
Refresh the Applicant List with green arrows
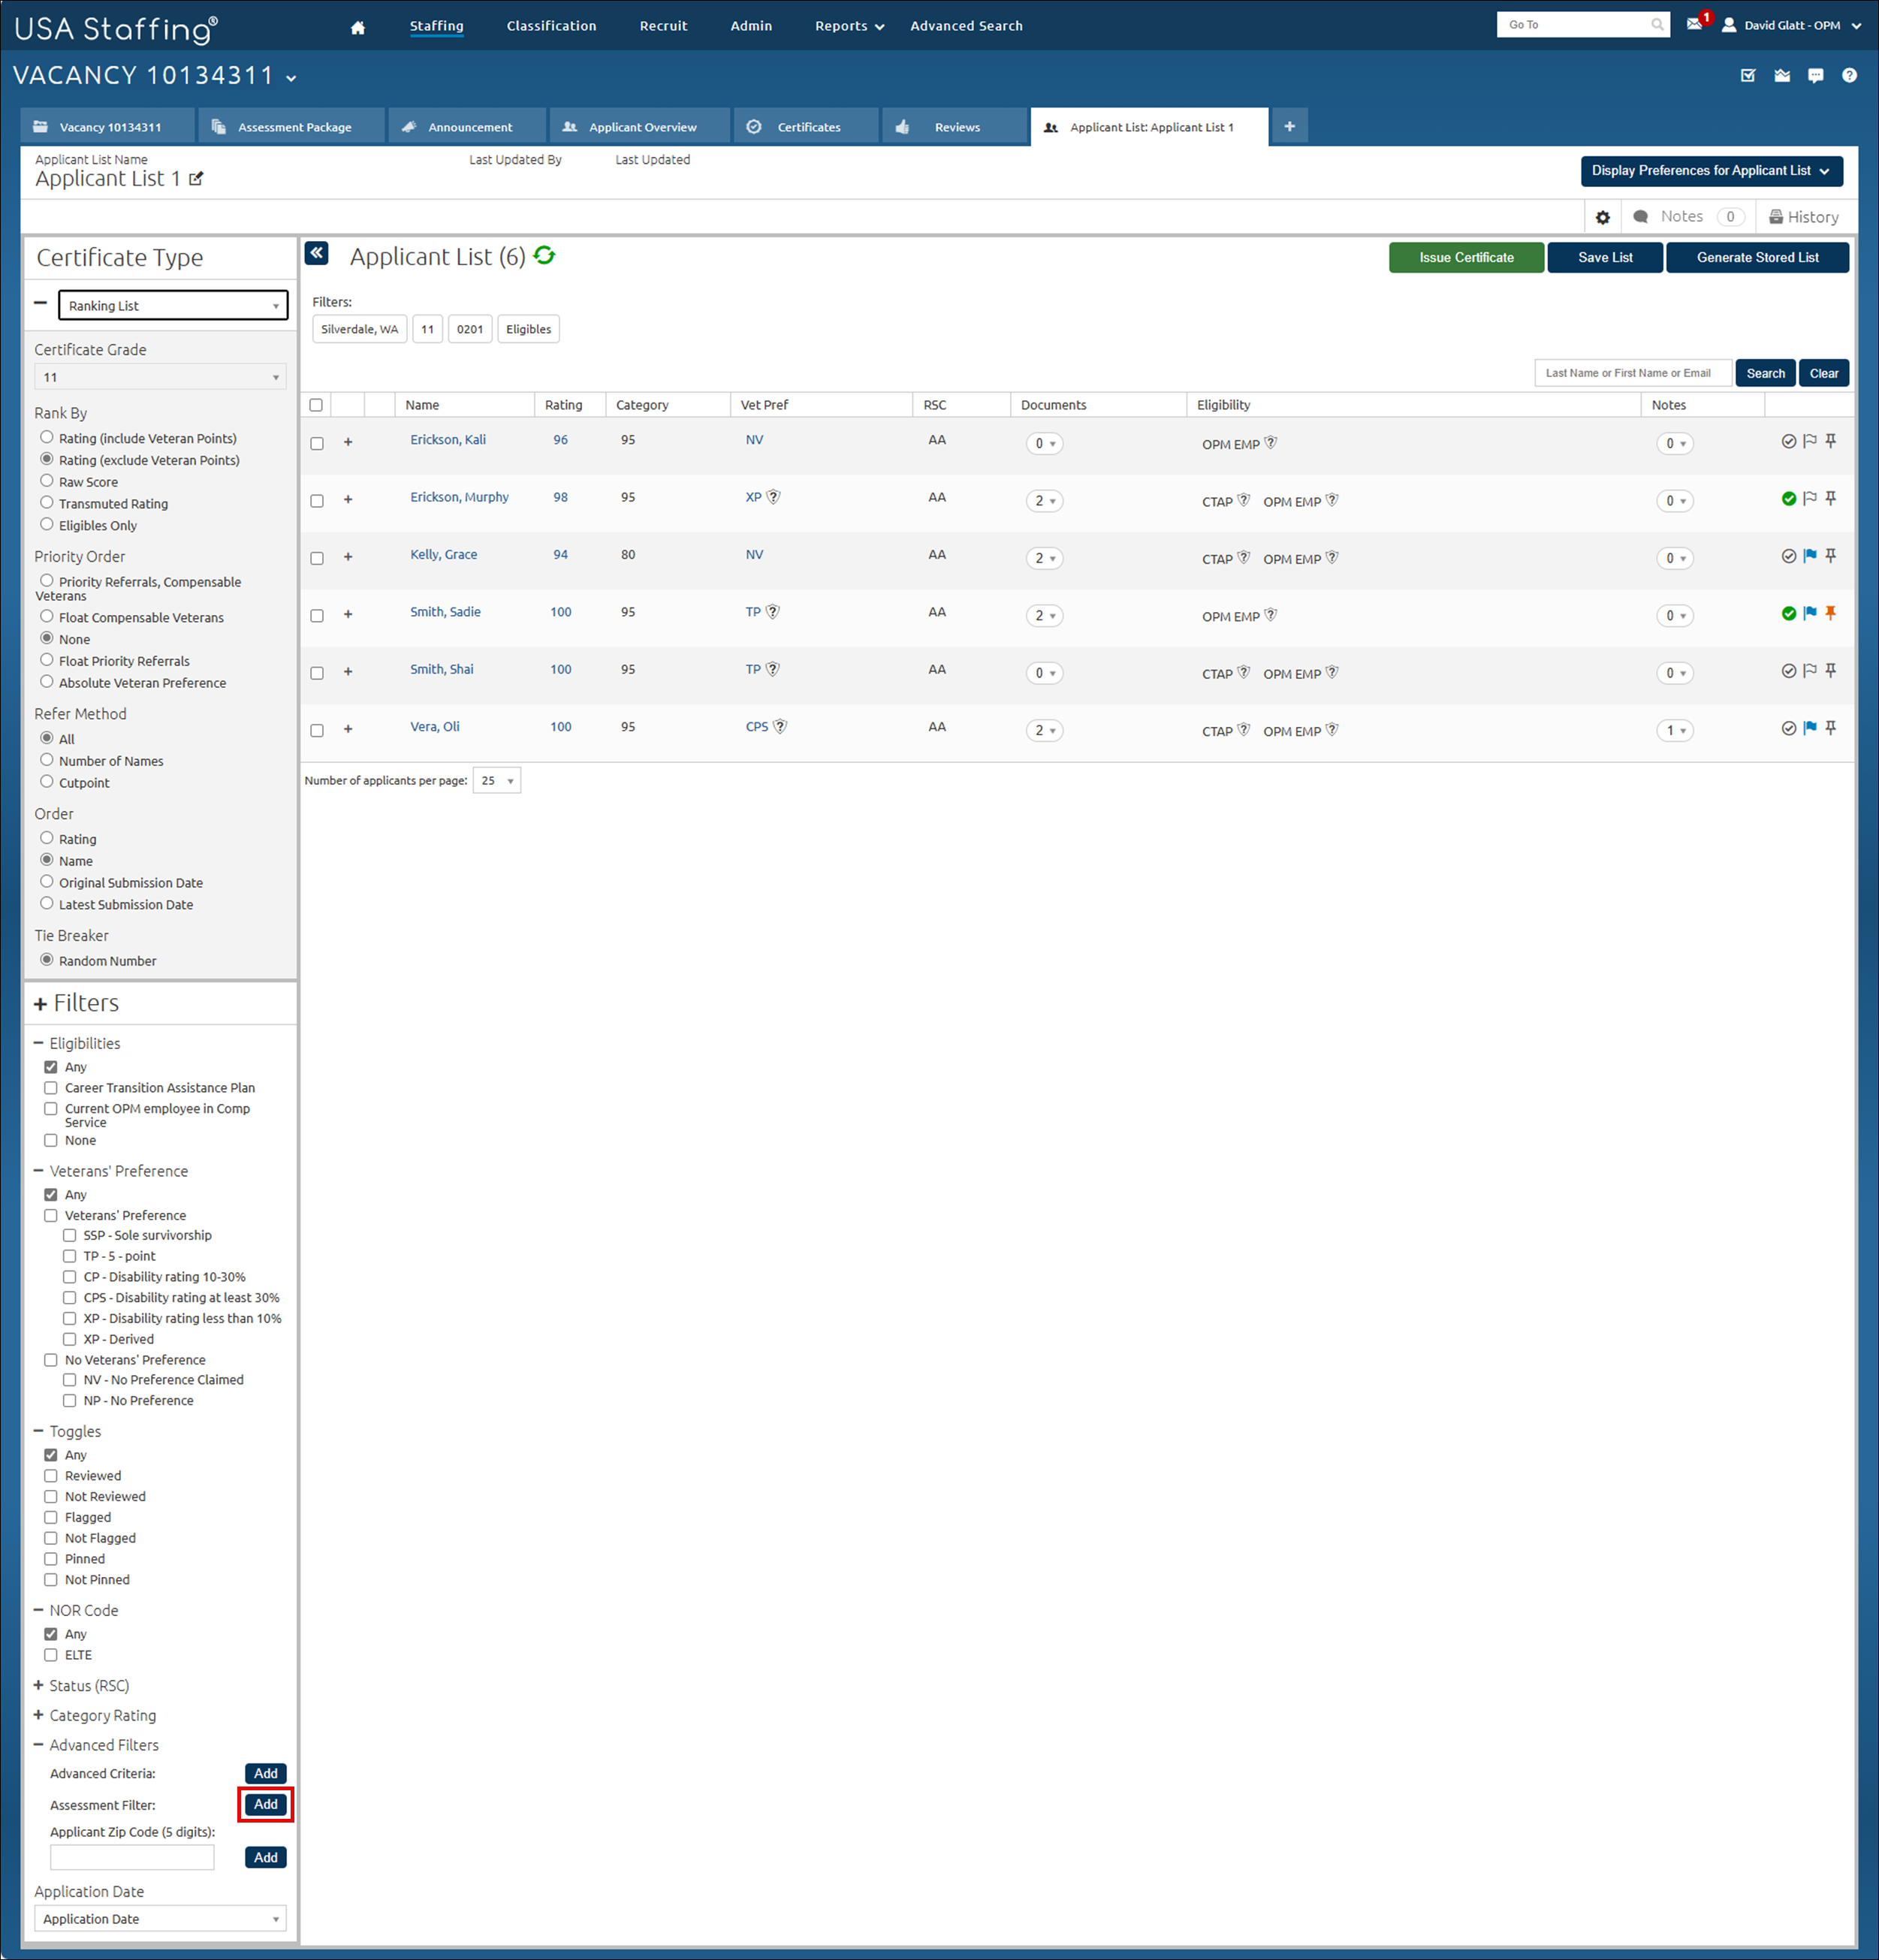[x=544, y=256]
